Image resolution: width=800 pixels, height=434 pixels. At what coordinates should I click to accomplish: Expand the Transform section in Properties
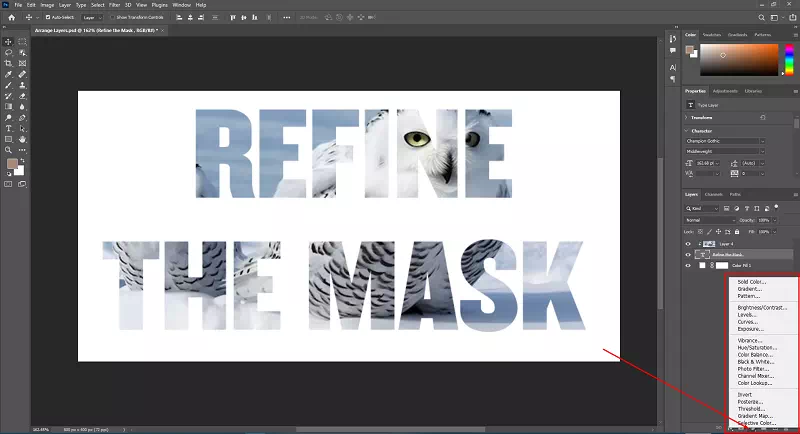coord(686,117)
